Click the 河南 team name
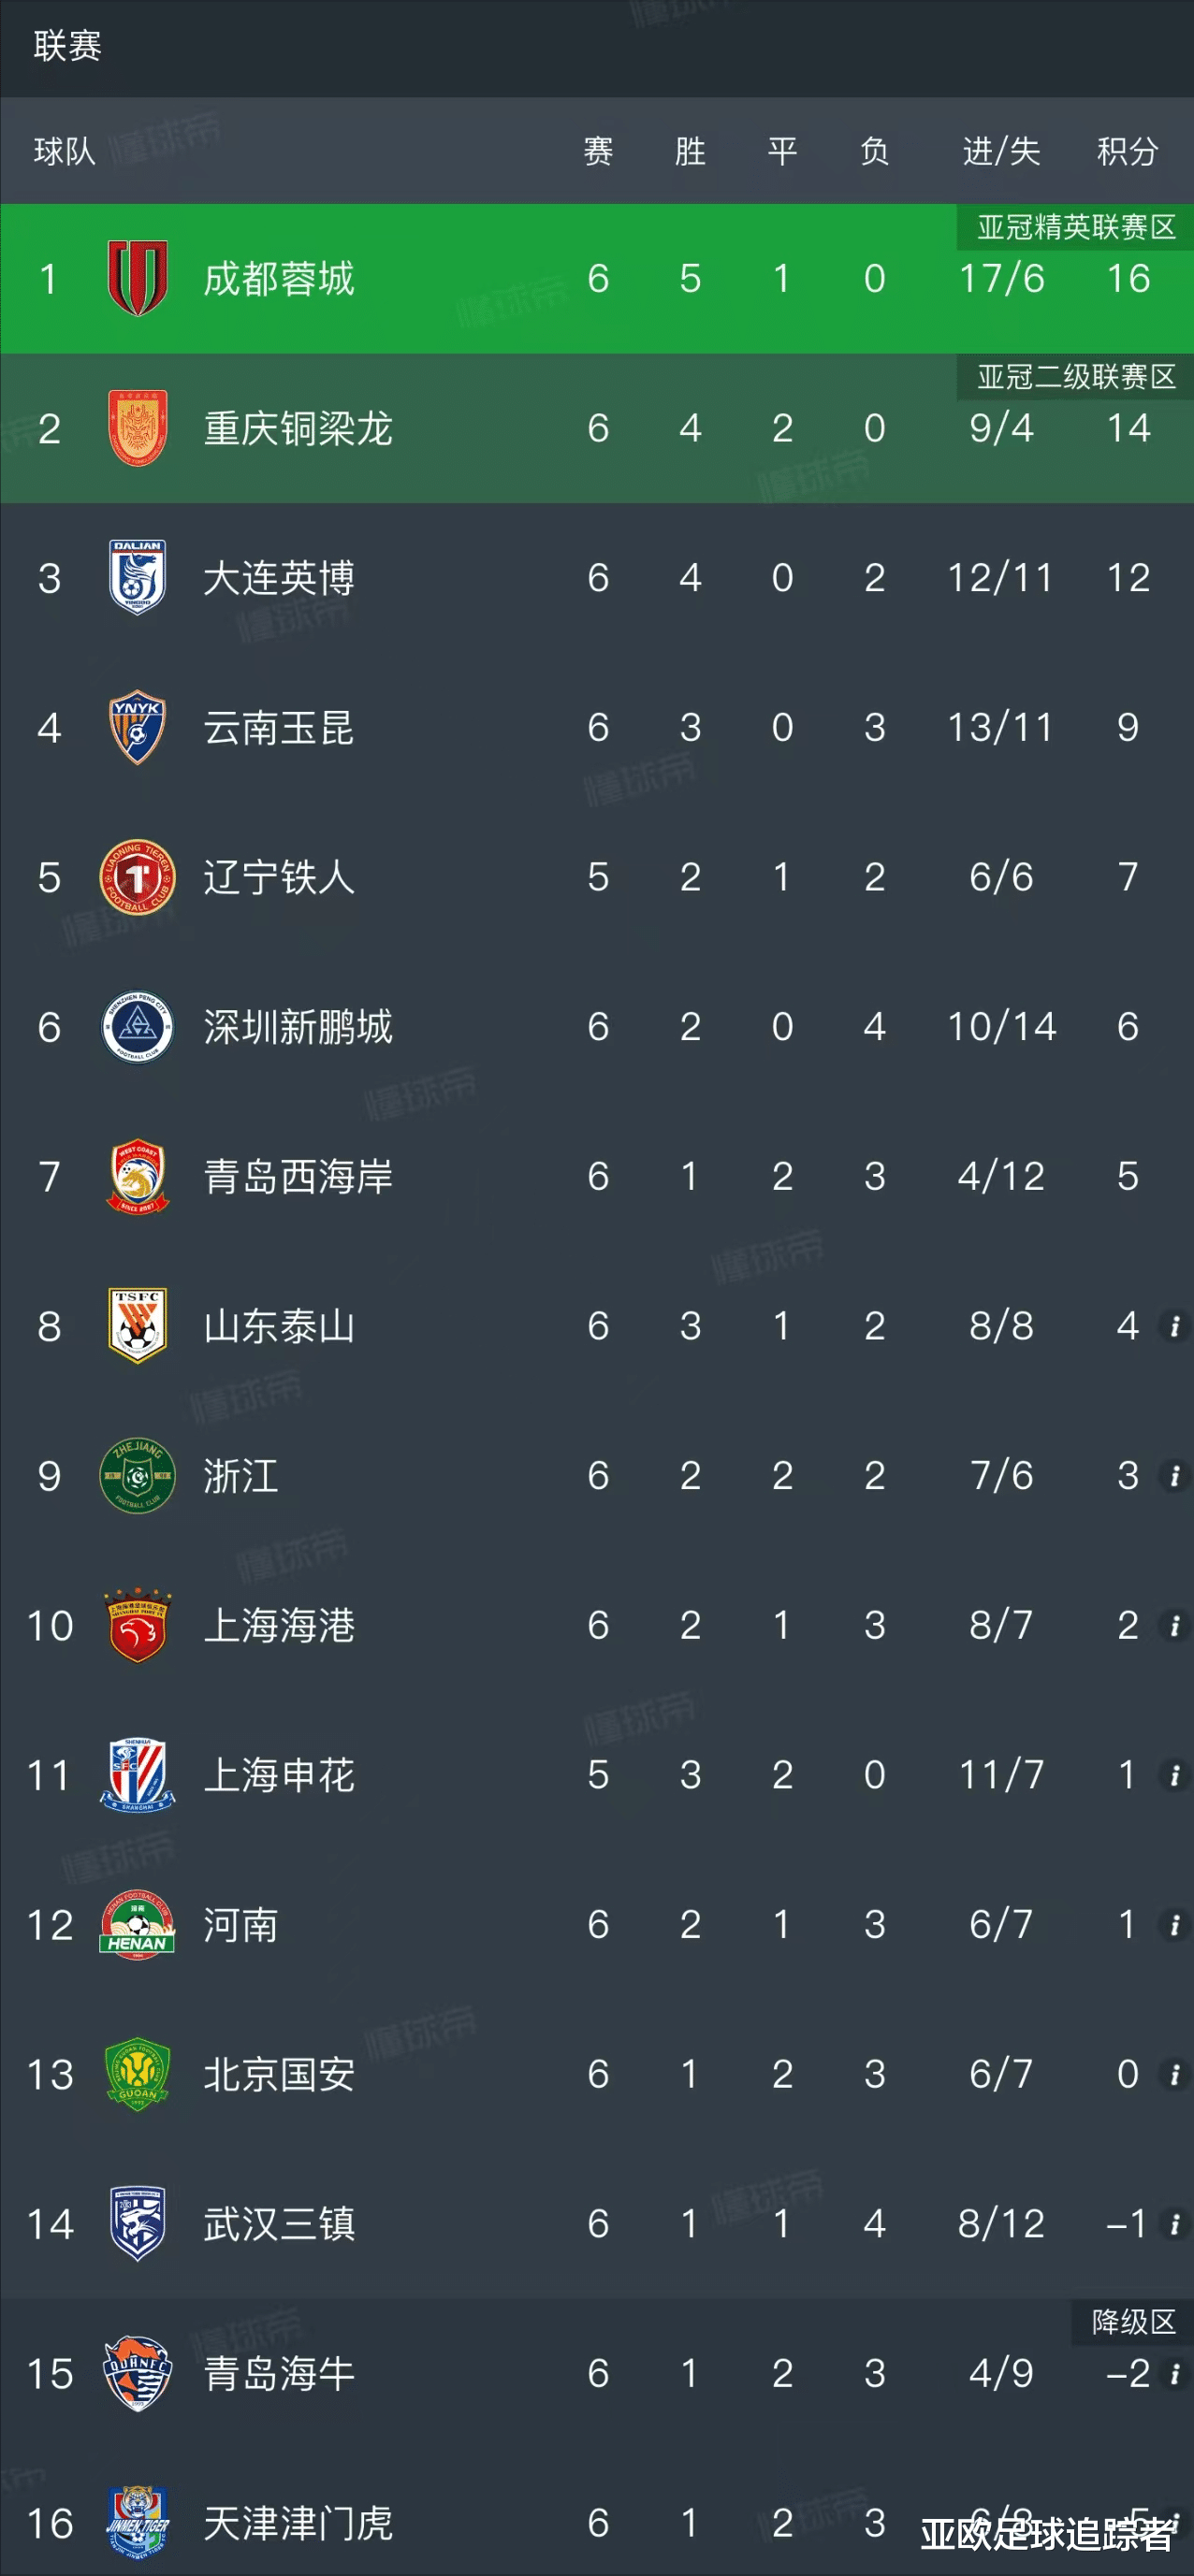1194x2576 pixels. [x=240, y=1925]
